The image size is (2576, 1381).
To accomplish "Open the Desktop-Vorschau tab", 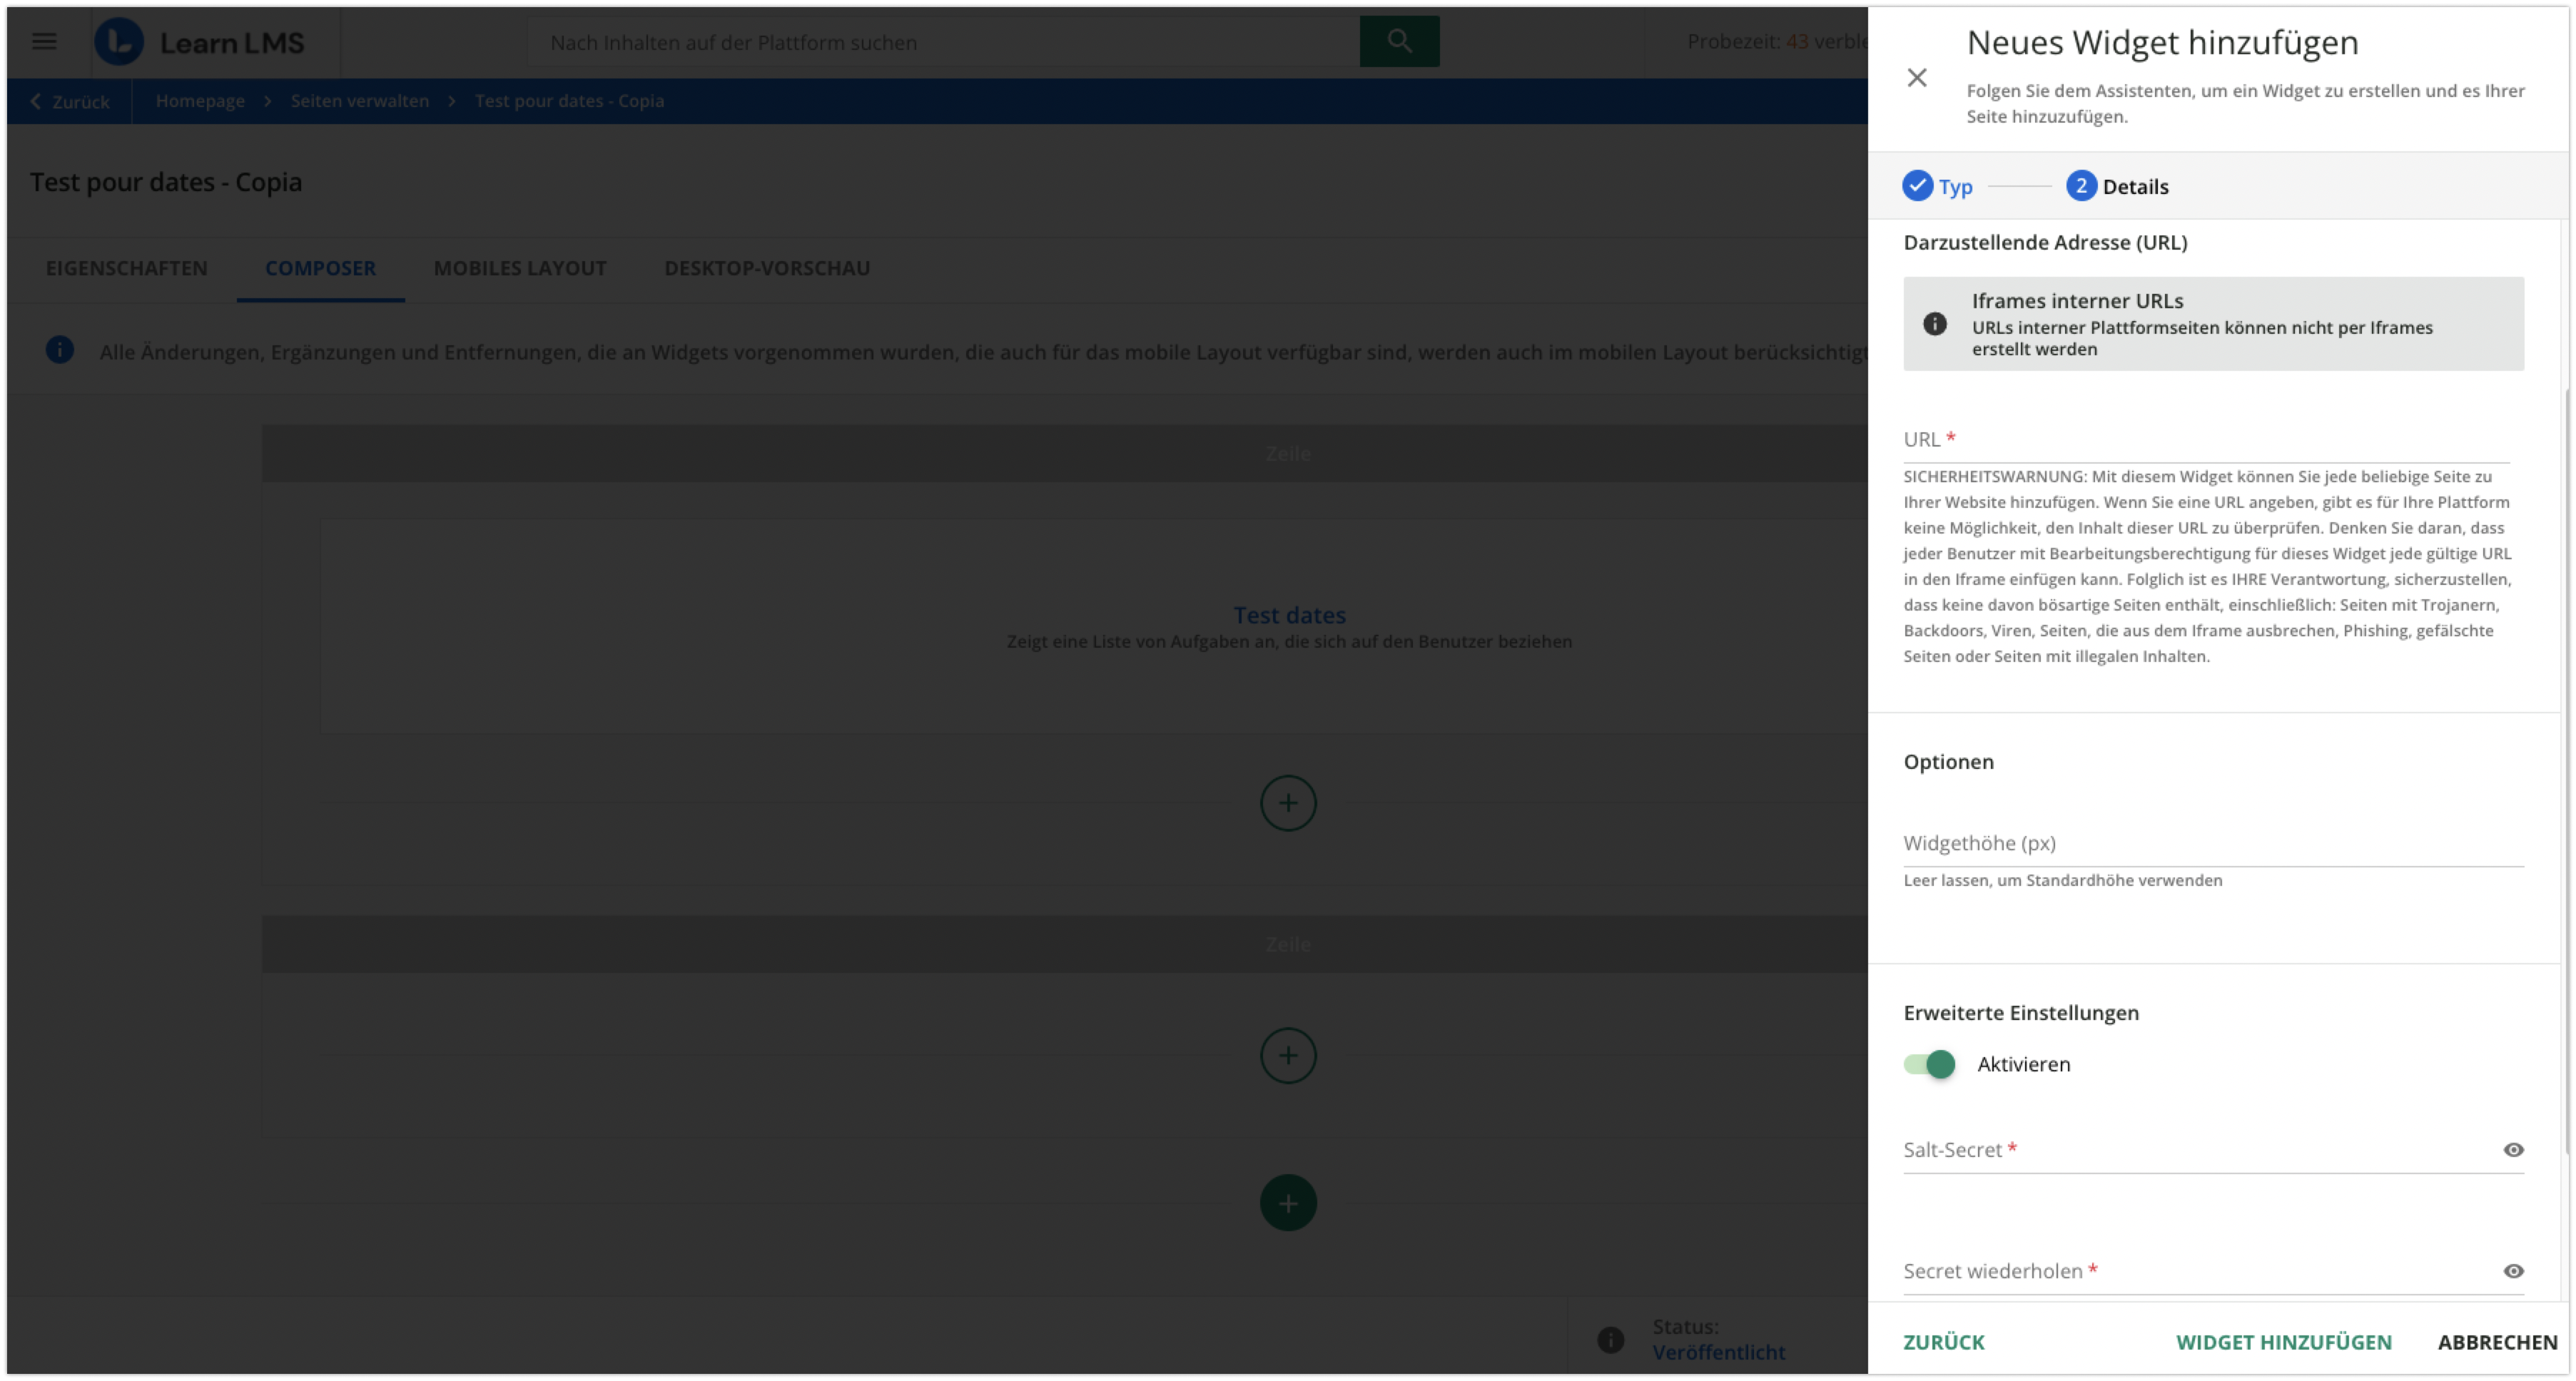I will click(767, 268).
